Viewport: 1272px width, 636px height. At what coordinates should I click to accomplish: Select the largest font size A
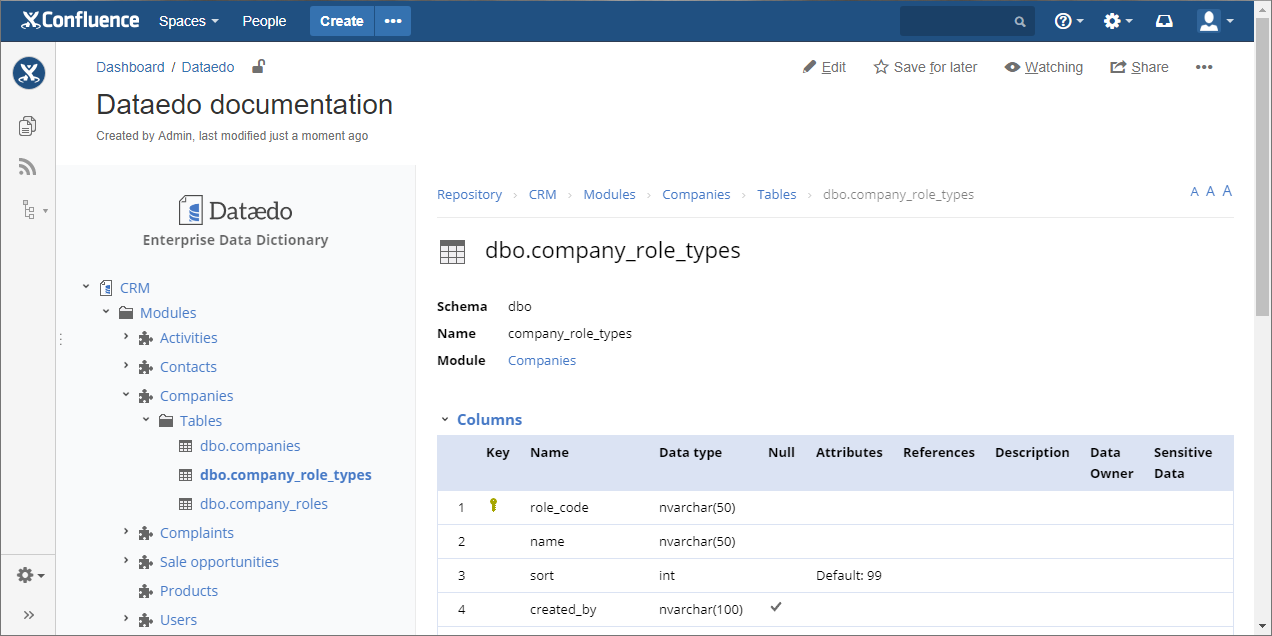pos(1227,191)
